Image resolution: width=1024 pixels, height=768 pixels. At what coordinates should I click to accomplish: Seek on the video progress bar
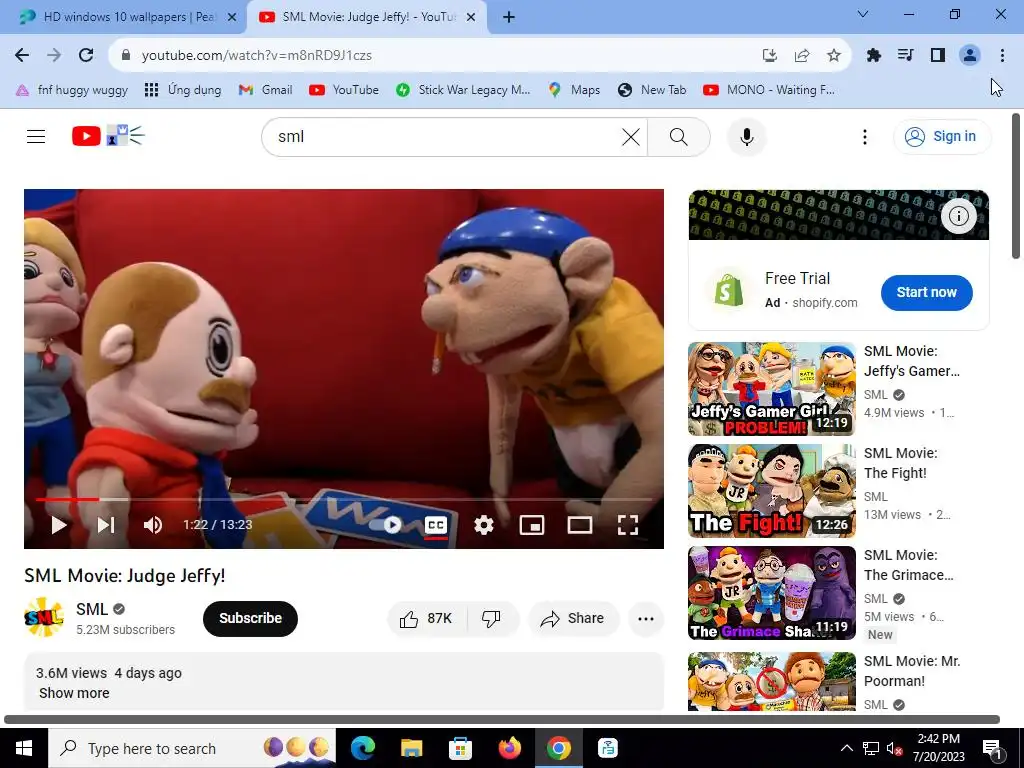pyautogui.click(x=344, y=500)
